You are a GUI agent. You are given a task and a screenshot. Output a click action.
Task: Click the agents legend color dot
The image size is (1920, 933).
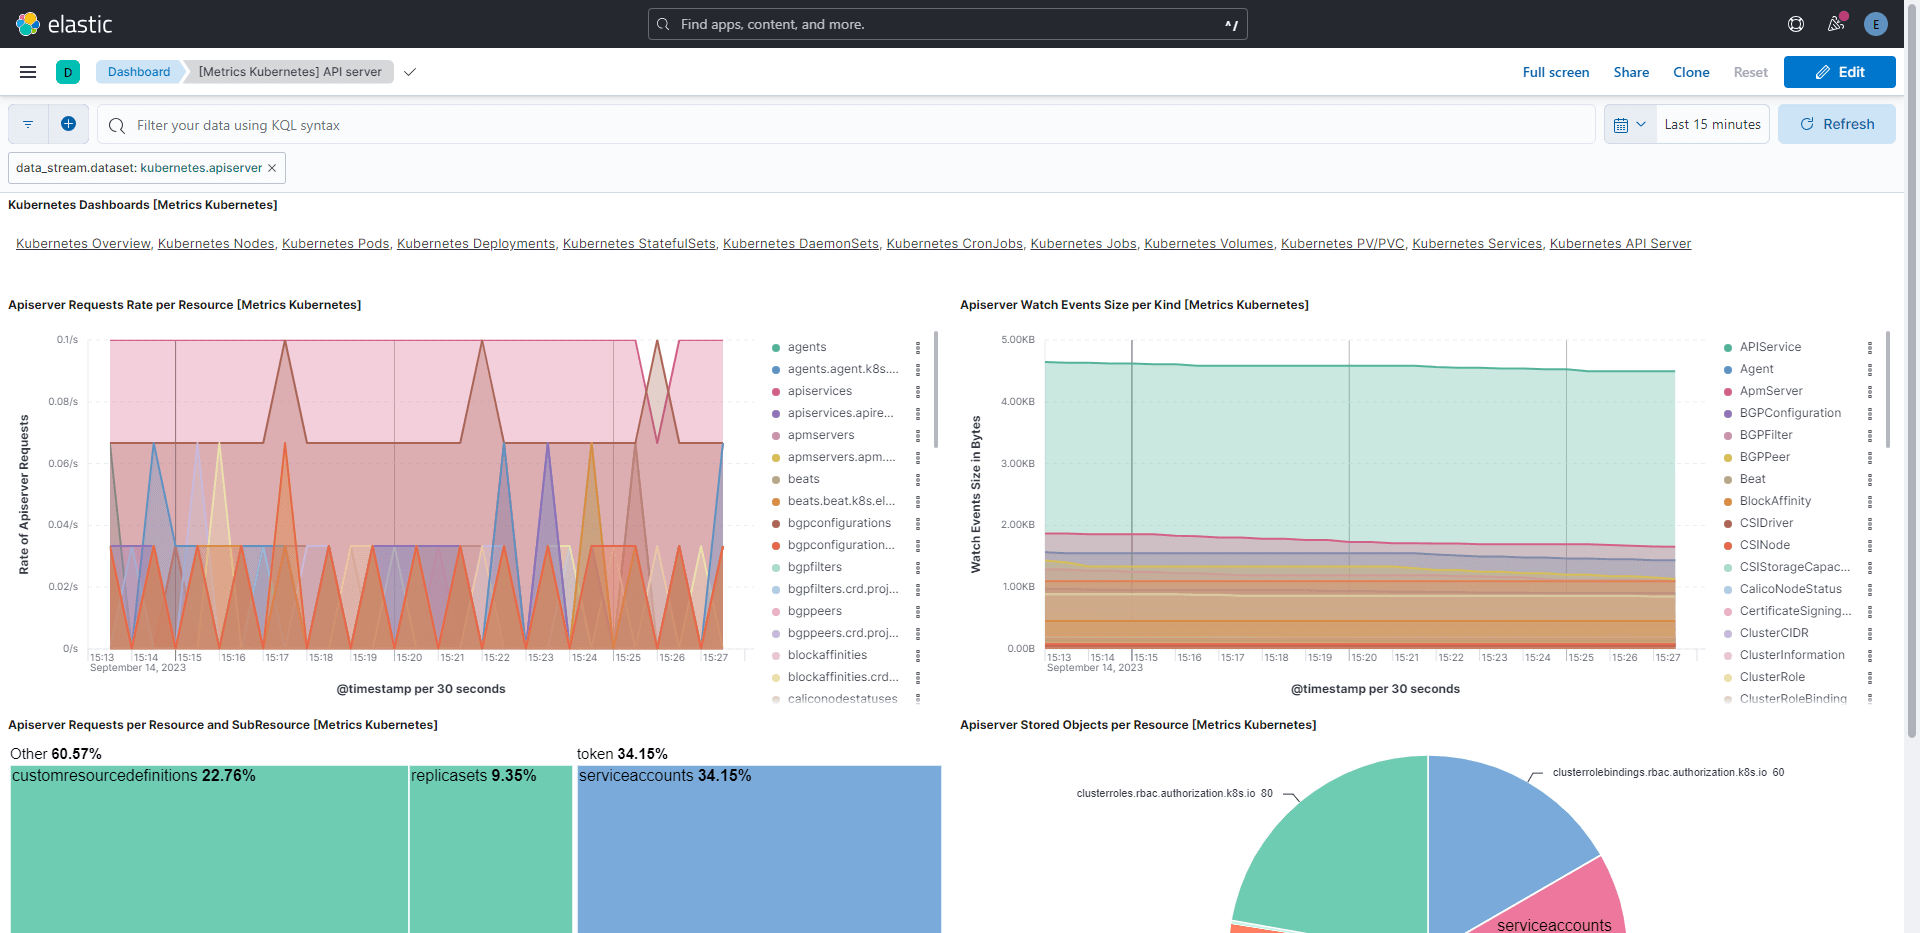coord(776,348)
